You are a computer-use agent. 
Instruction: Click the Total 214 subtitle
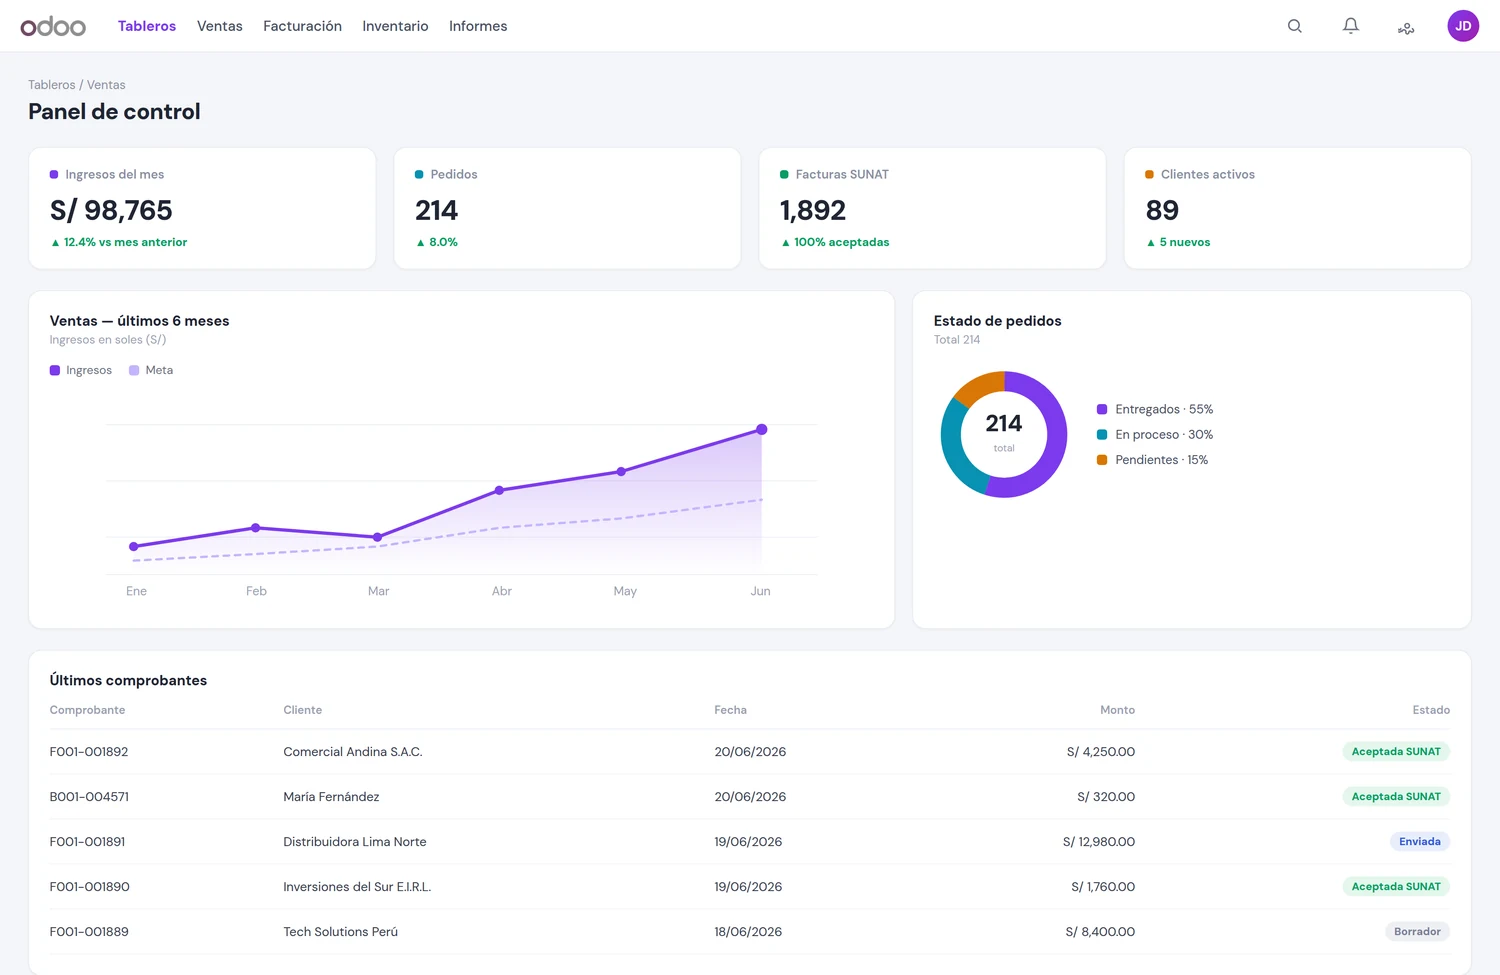957,340
